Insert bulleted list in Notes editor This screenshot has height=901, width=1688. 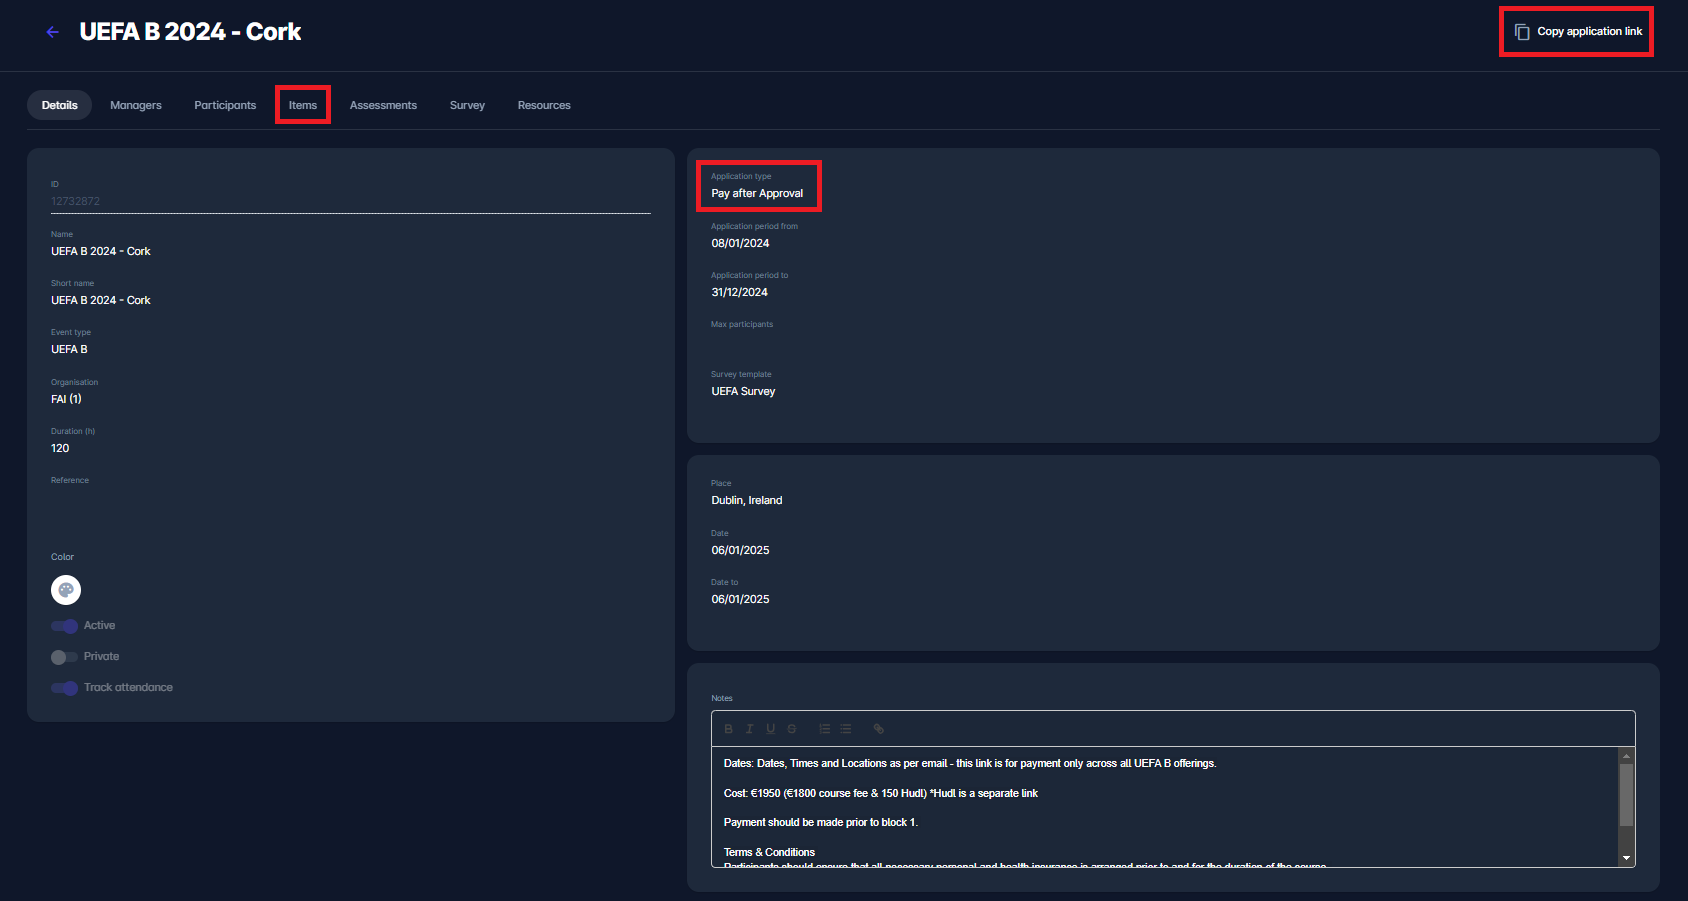pos(846,729)
